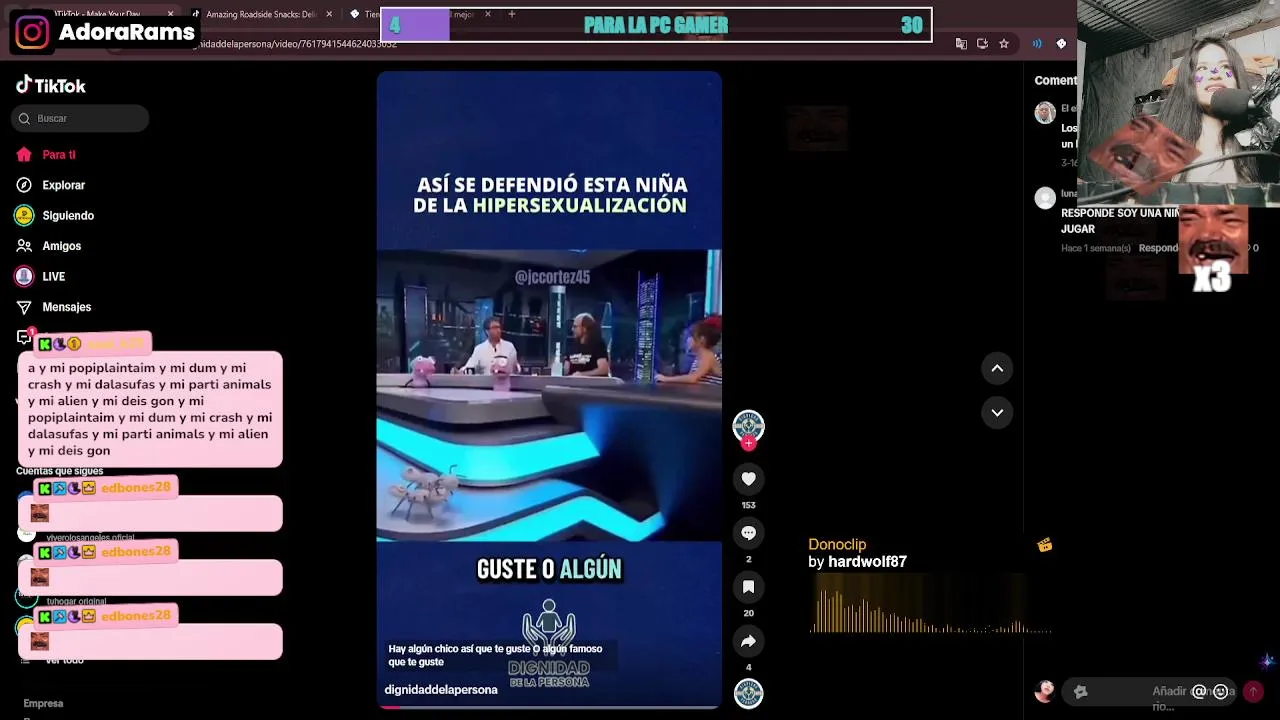1280x720 pixels.
Task: Click the Para ti home icon
Action: click(x=24, y=155)
